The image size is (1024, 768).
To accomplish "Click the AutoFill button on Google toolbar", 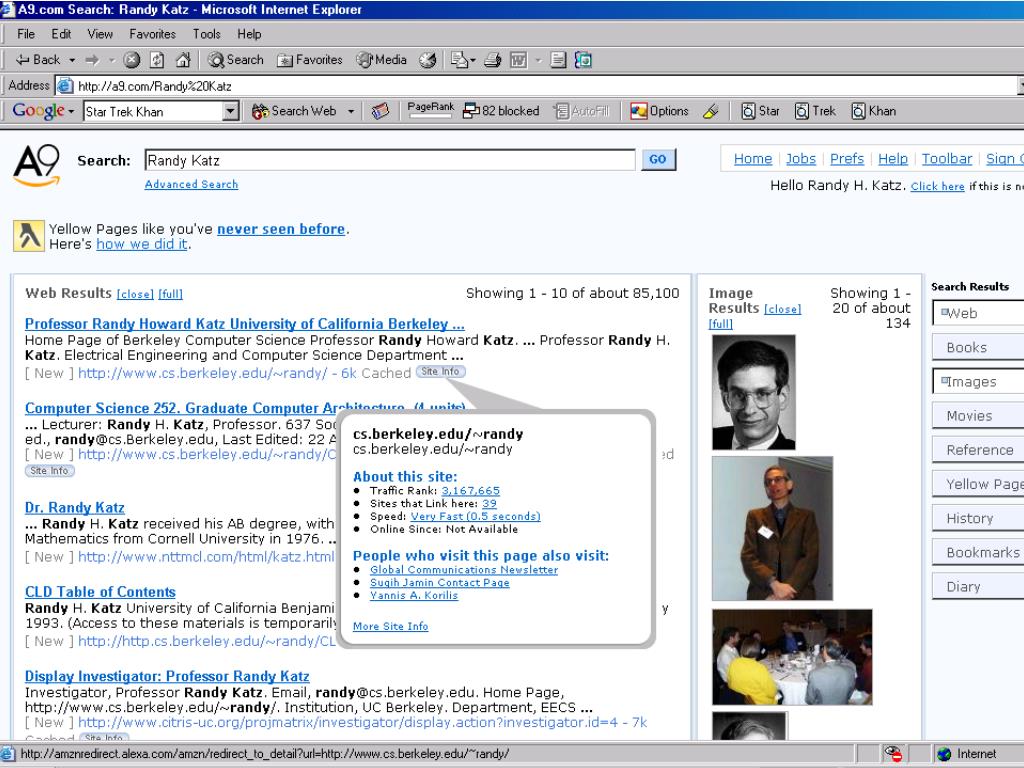I will coord(581,112).
